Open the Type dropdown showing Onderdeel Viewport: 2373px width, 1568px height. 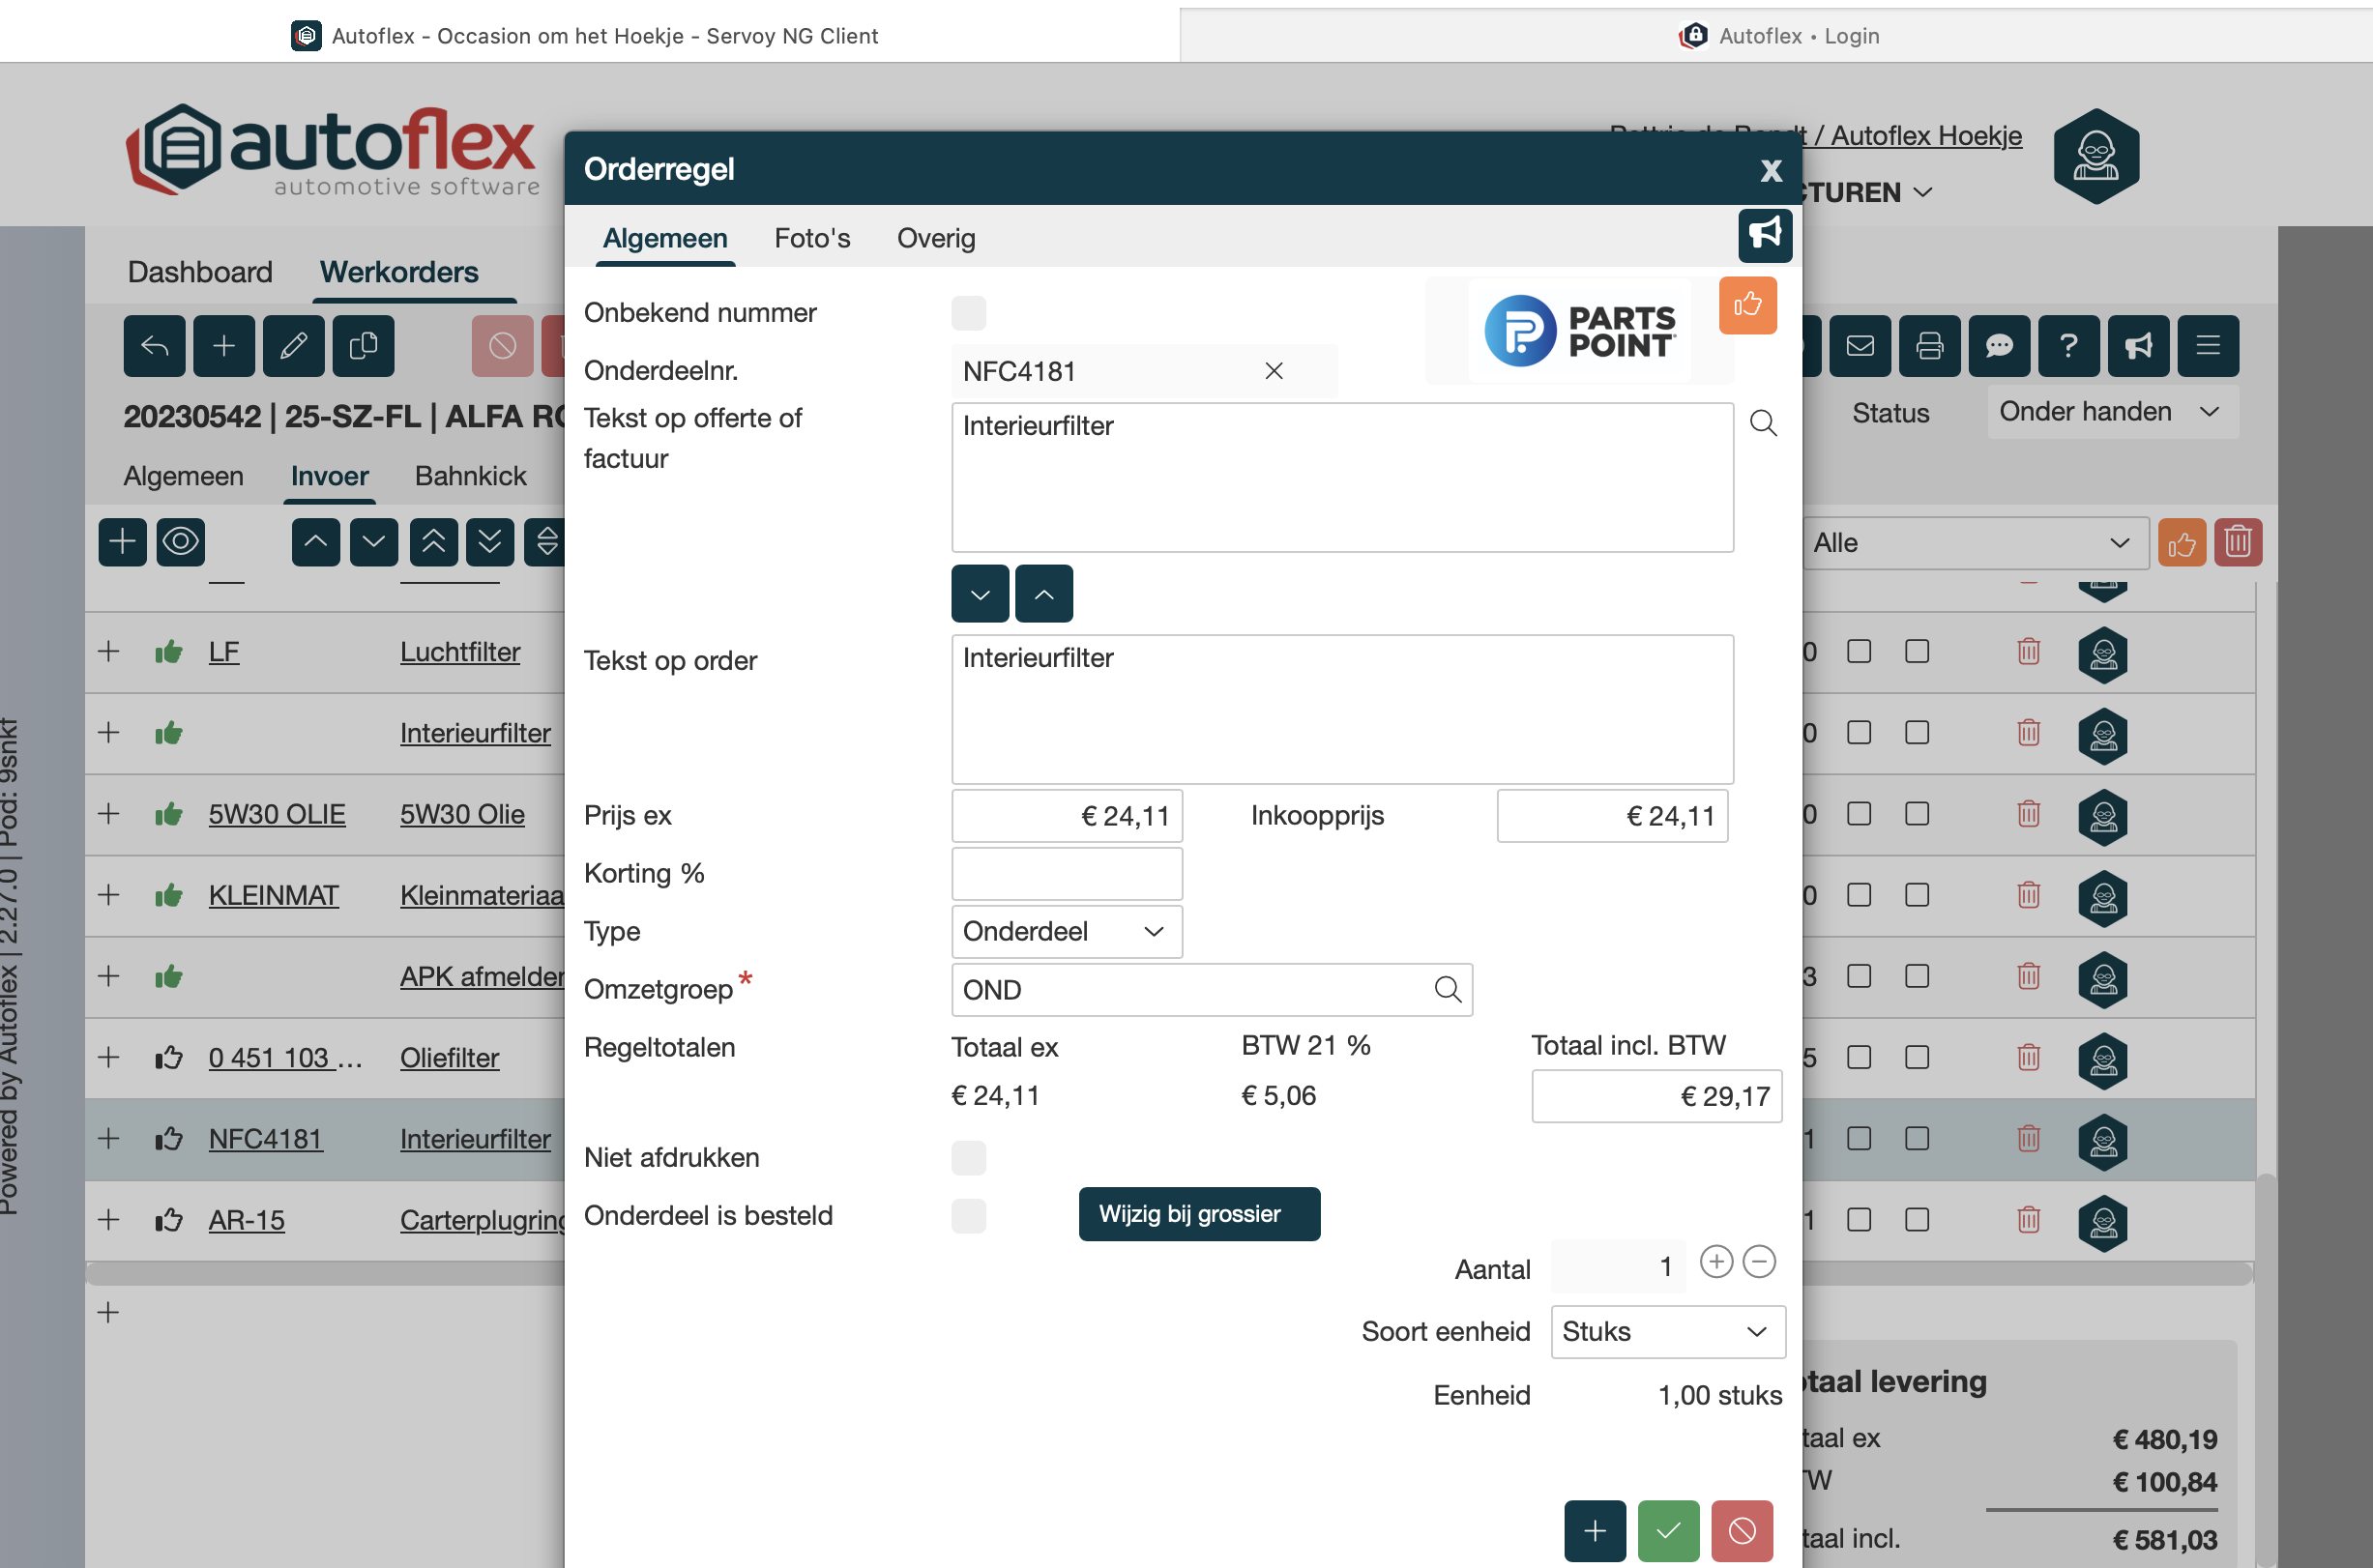(1066, 932)
